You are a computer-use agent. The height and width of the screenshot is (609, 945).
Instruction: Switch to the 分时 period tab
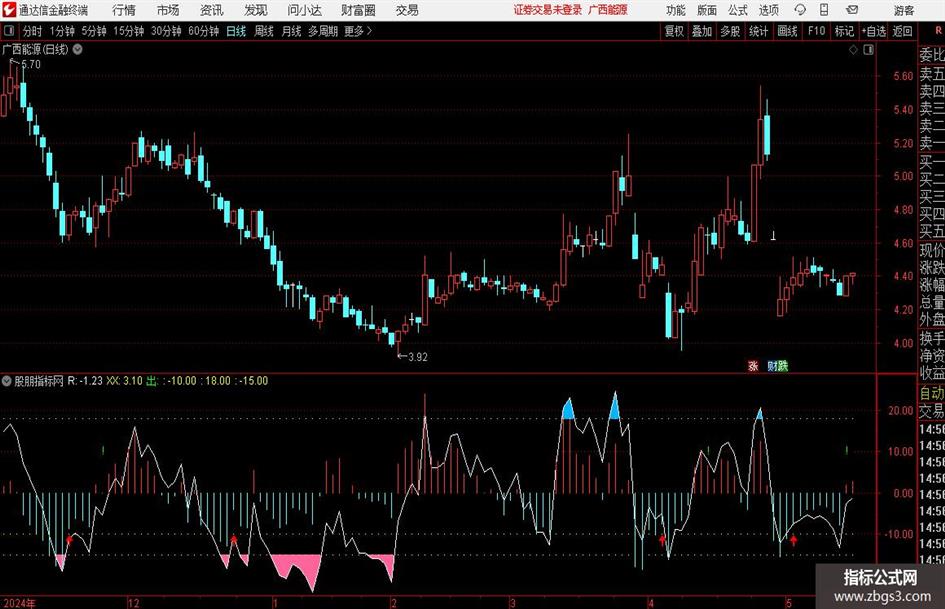32,31
